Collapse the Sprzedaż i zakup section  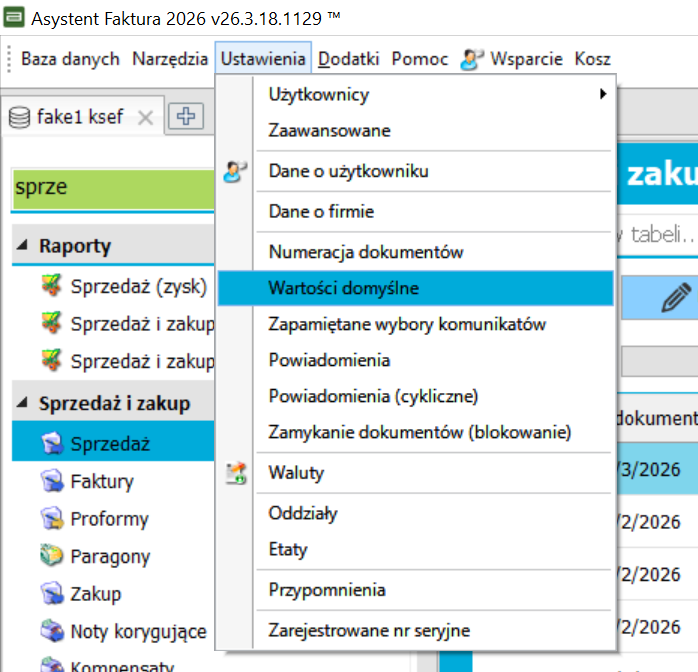[x=23, y=405]
